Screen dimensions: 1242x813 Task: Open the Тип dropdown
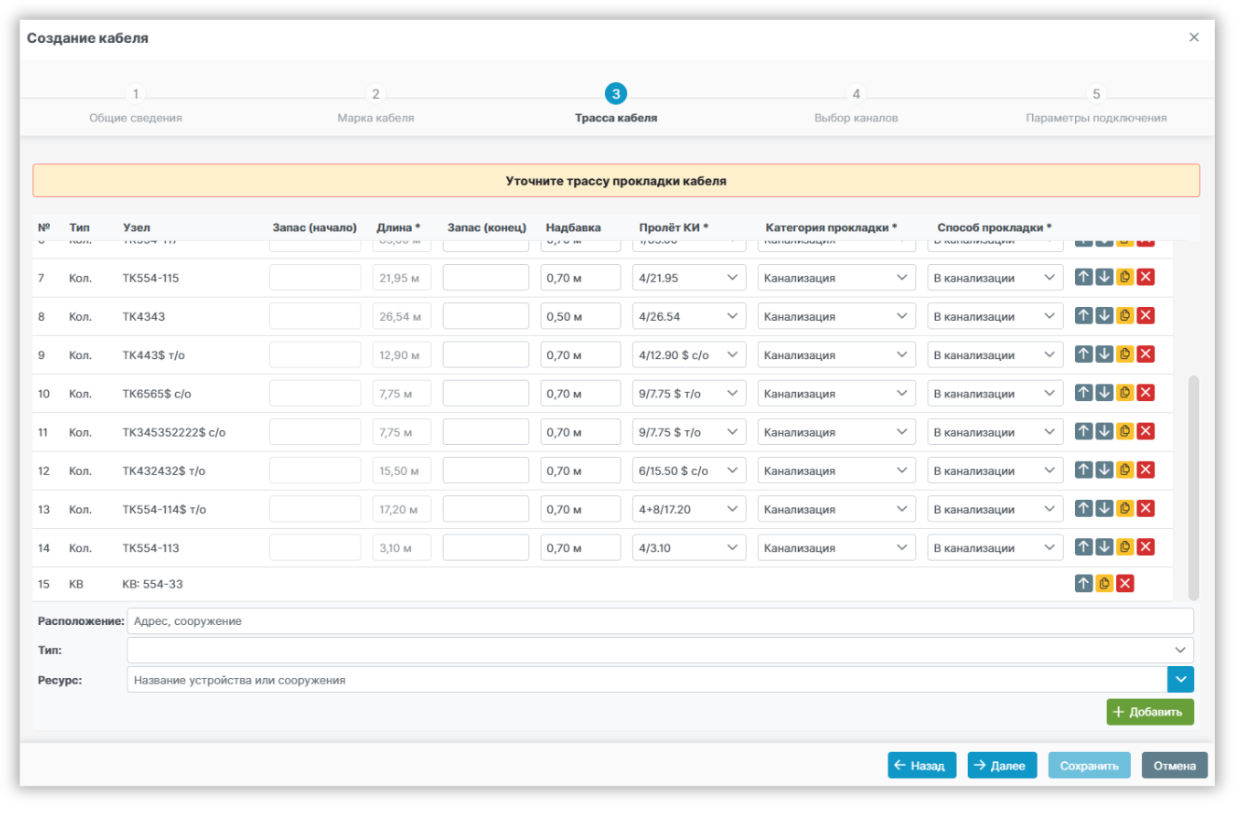point(660,650)
